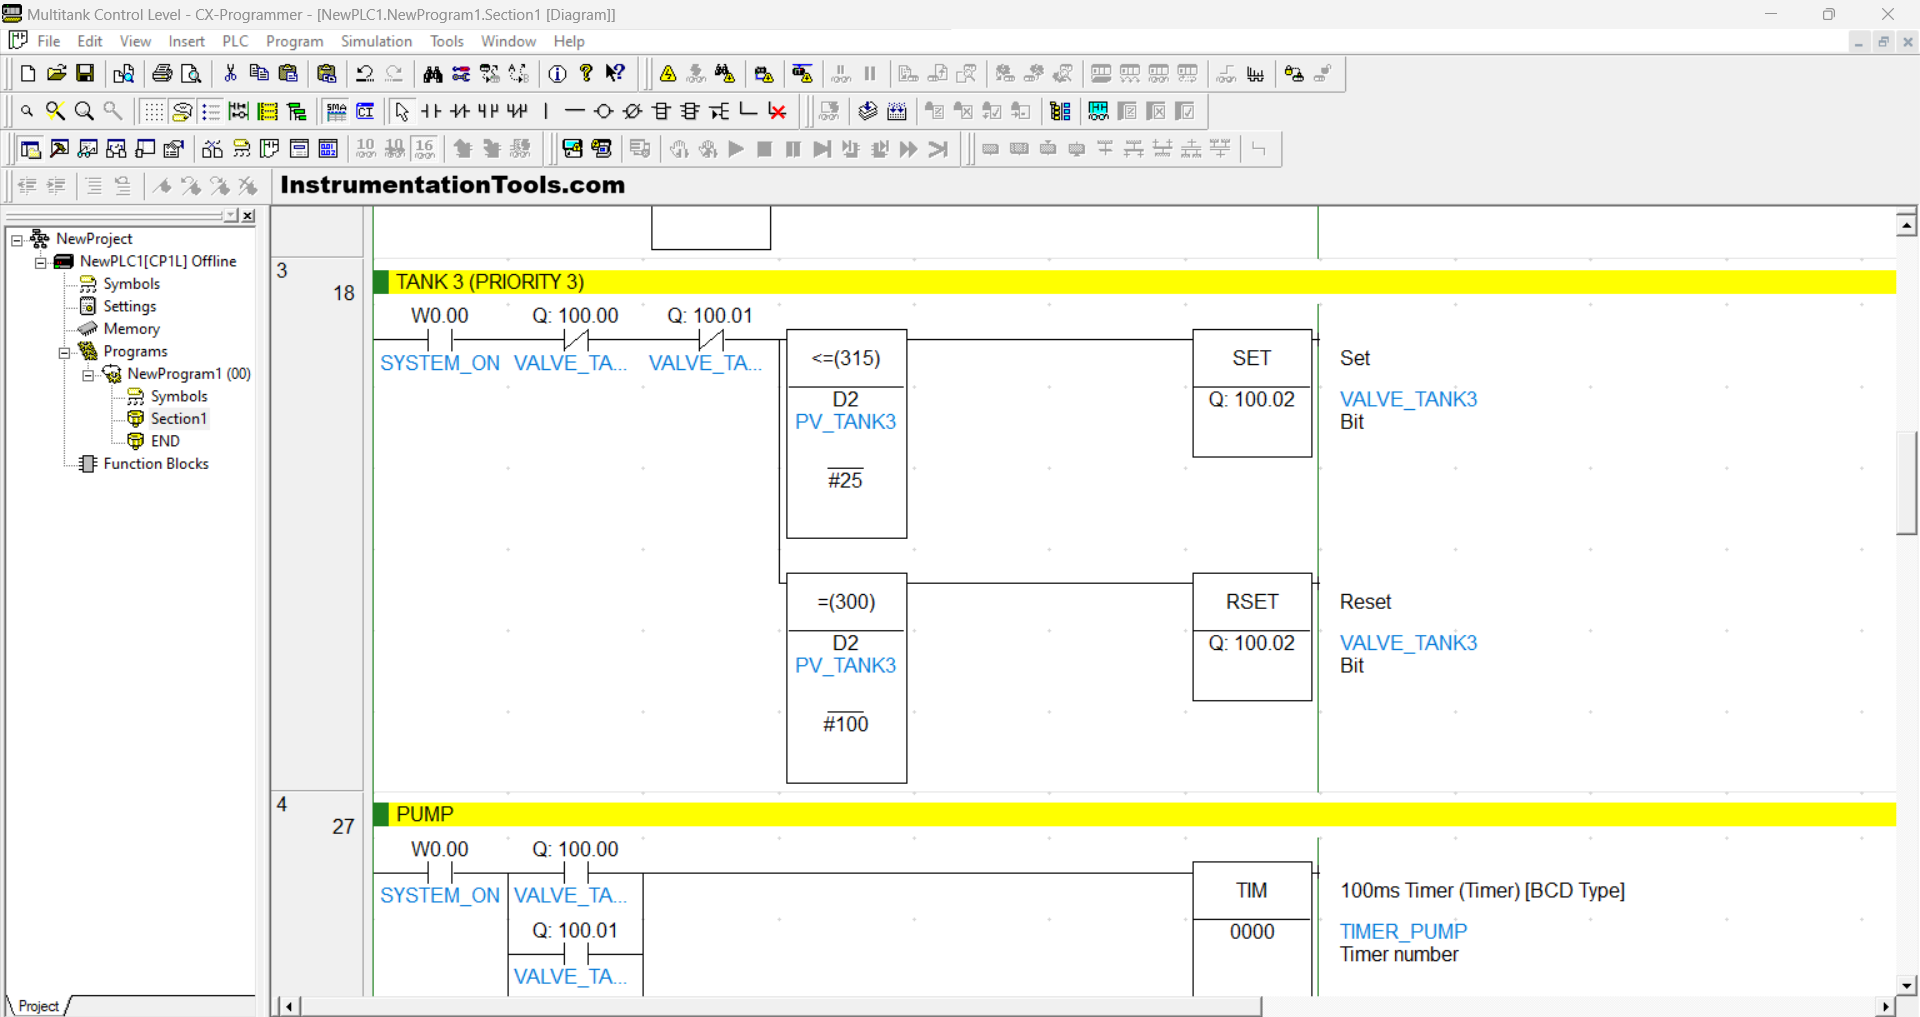
Task: Select Settings in the project tree
Action: coord(130,307)
